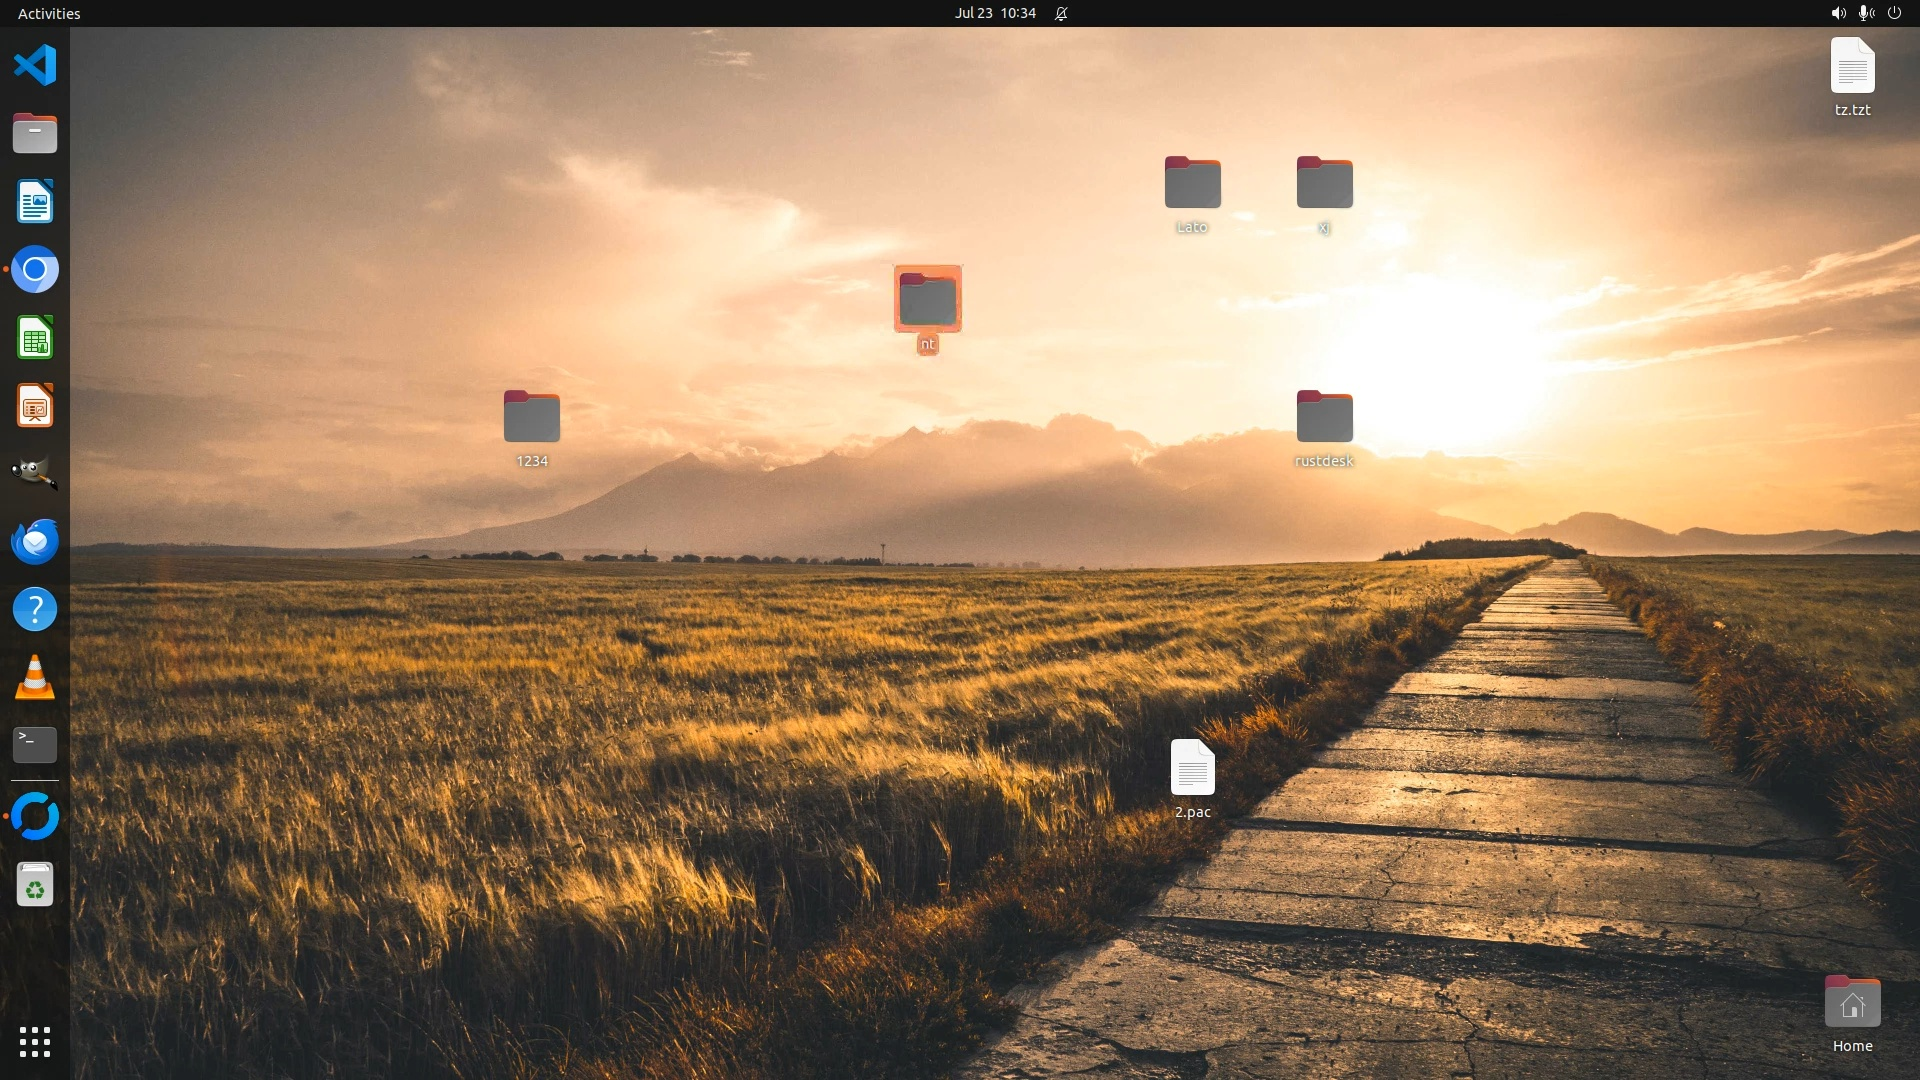Screen dimensions: 1920x1080
Task: Show the applications grid
Action: pos(35,1042)
